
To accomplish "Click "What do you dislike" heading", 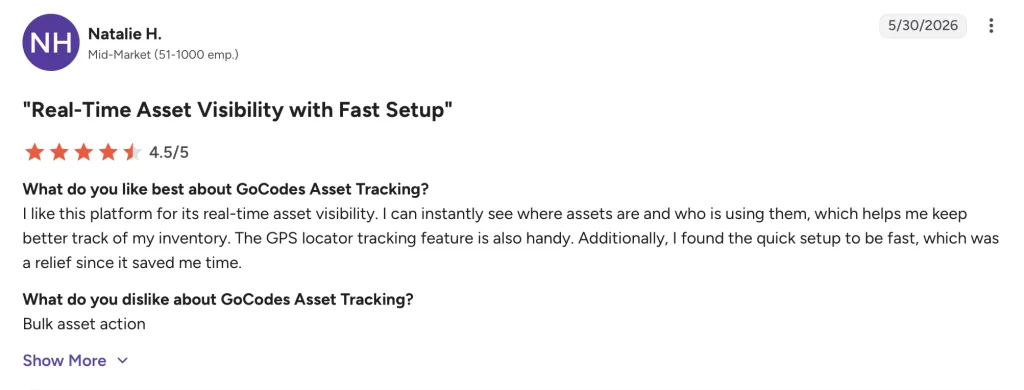I will point(218,300).
